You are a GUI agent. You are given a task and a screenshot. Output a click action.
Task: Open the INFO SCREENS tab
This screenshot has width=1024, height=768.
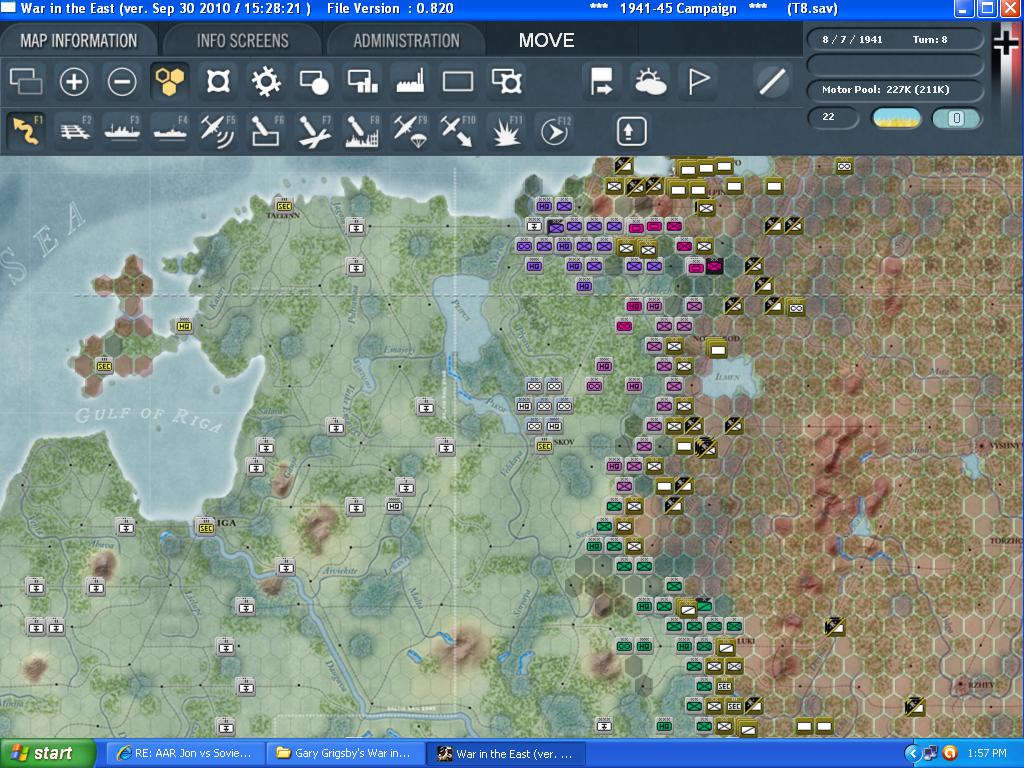[242, 40]
